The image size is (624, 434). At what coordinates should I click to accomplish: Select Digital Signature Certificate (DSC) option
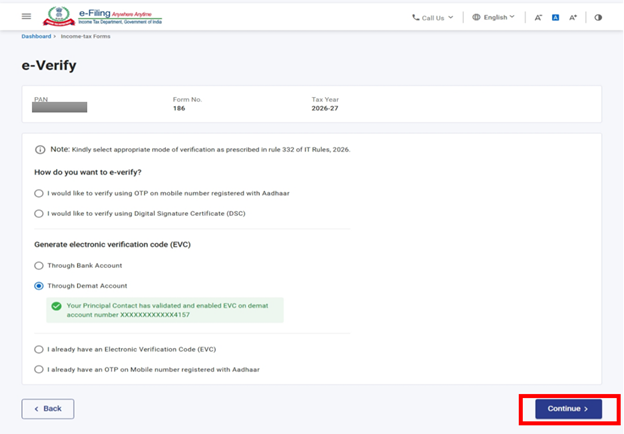click(39, 213)
